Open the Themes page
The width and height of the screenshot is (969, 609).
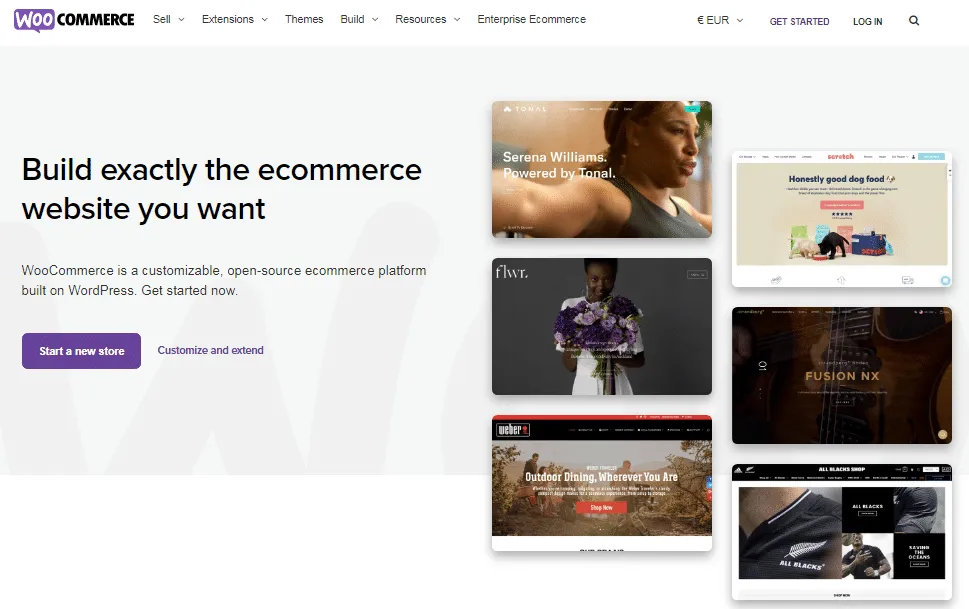304,19
